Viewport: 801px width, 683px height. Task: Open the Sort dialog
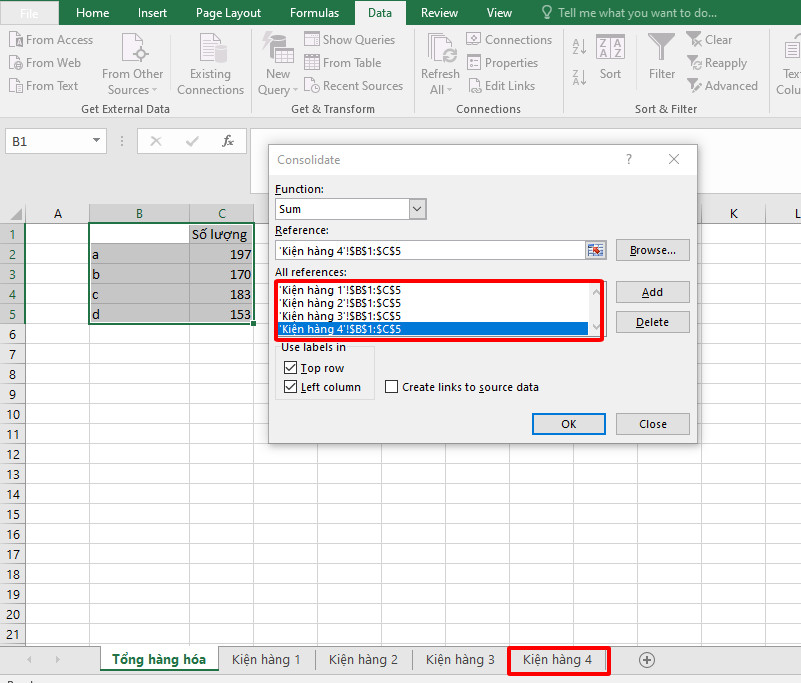[610, 56]
